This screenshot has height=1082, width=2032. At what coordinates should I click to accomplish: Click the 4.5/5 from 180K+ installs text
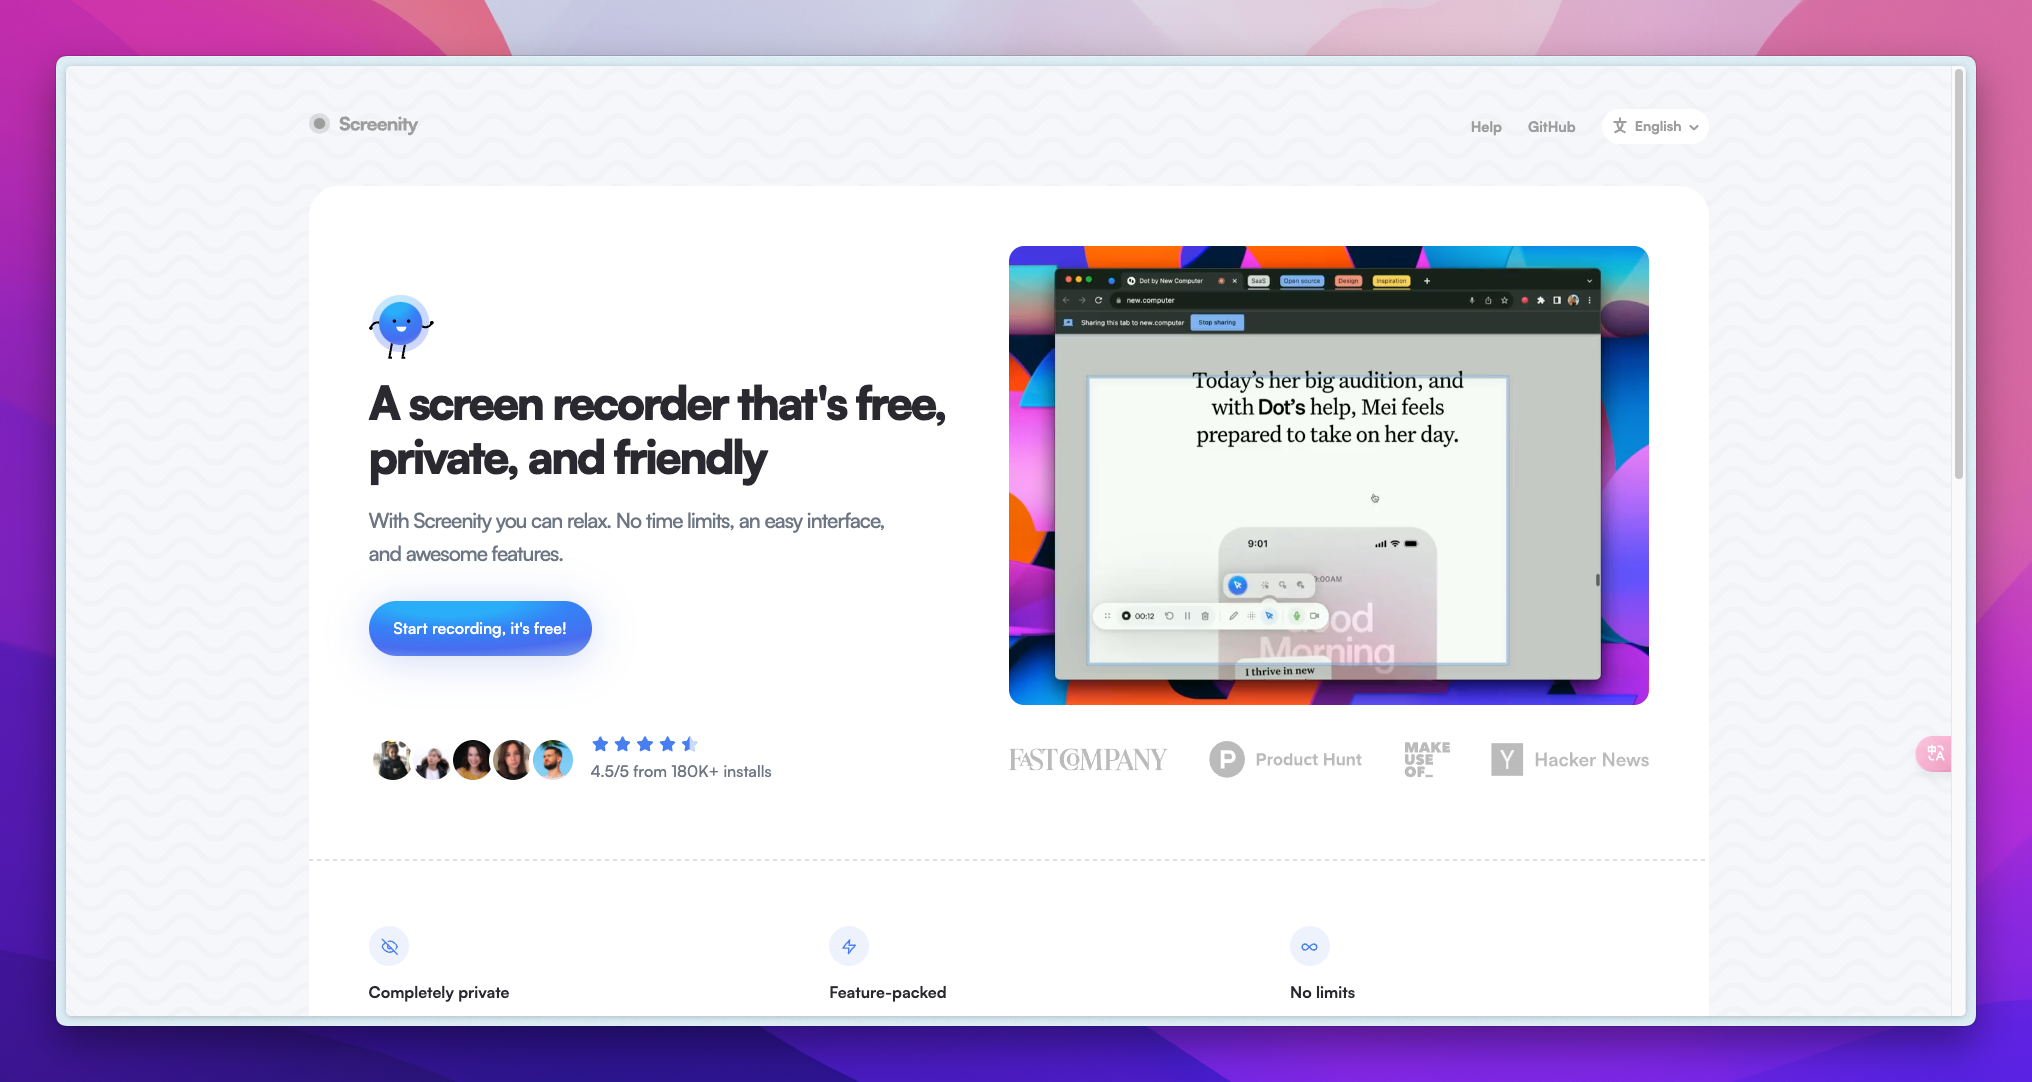click(681, 772)
